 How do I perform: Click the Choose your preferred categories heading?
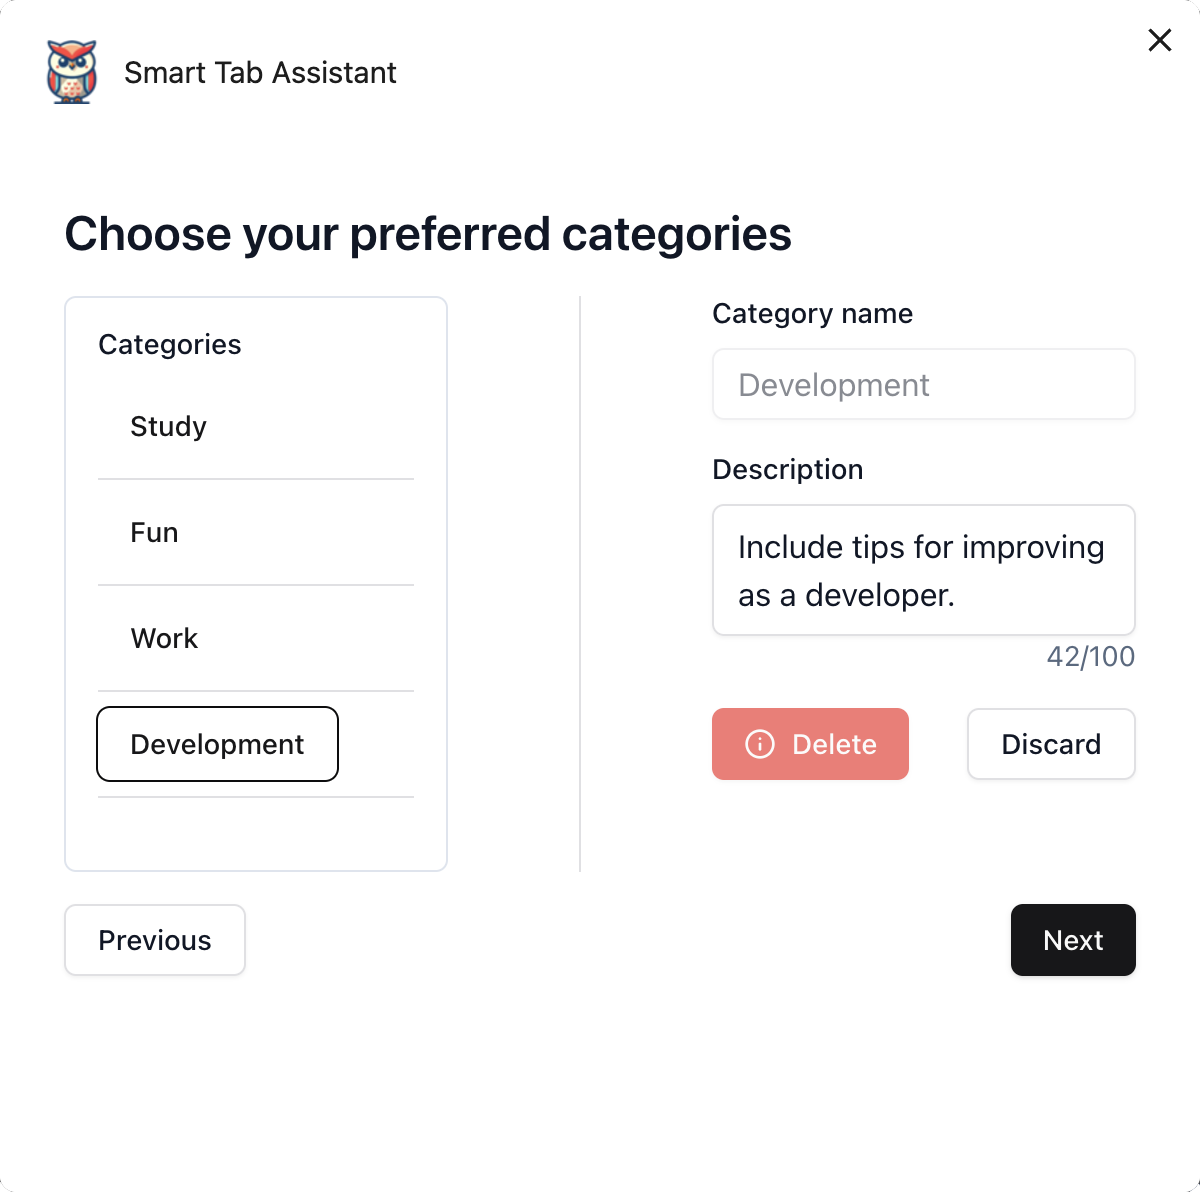[428, 234]
